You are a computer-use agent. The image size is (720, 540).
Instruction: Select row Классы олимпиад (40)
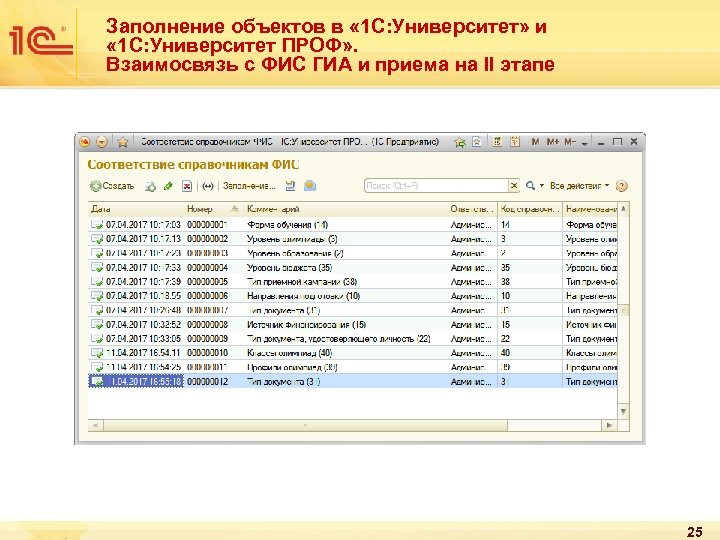[353, 353]
